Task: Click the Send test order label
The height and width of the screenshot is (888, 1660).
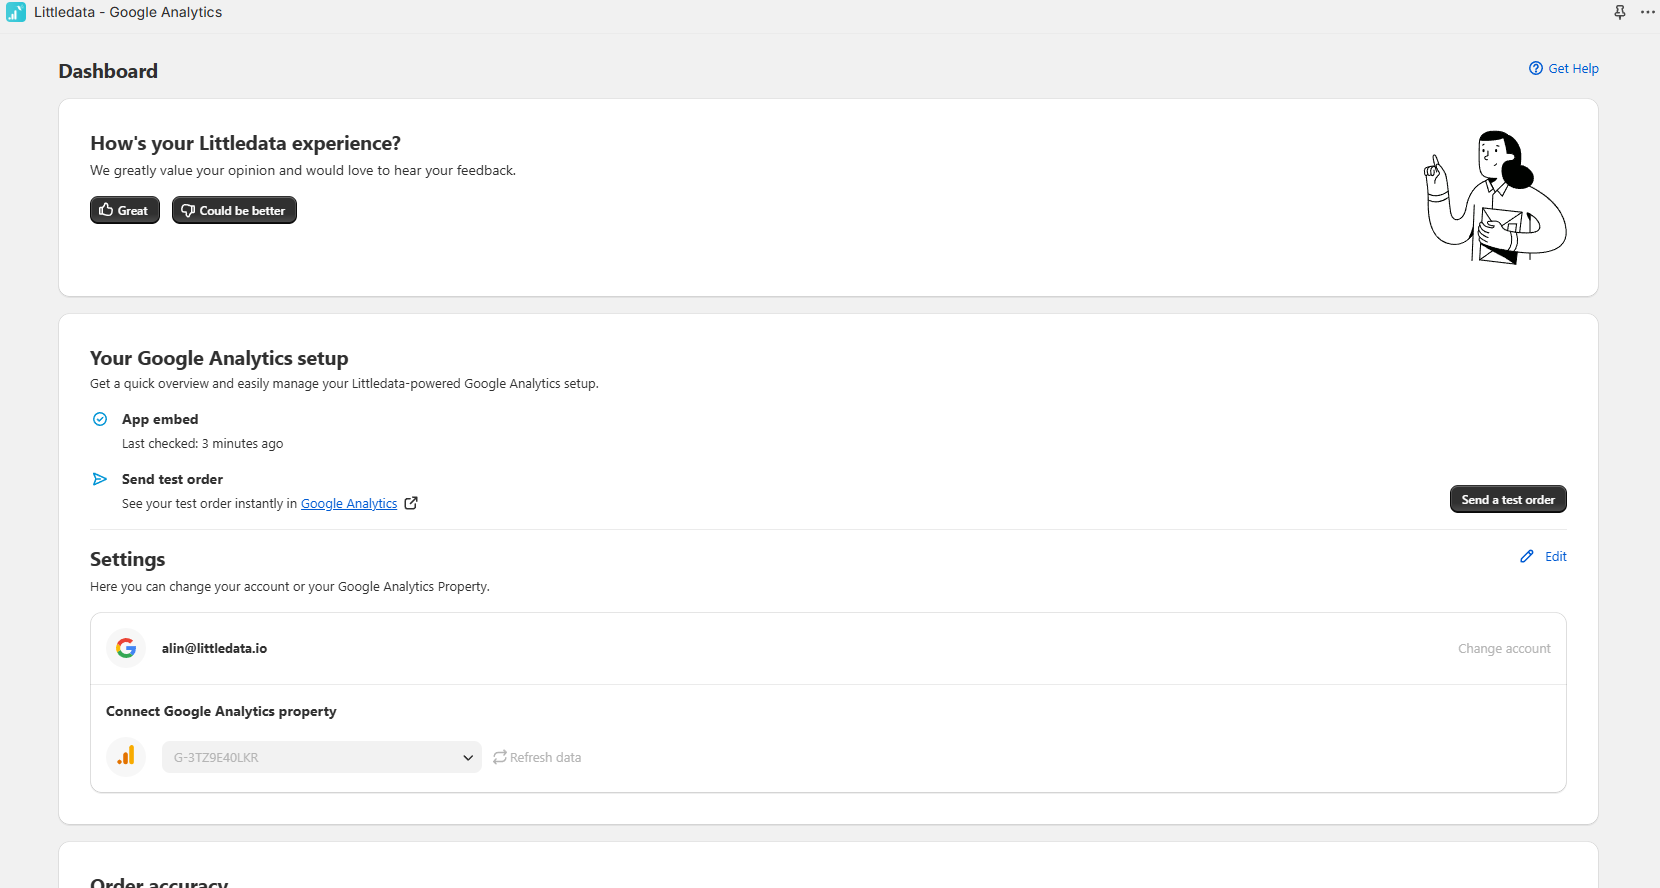Action: (x=172, y=479)
